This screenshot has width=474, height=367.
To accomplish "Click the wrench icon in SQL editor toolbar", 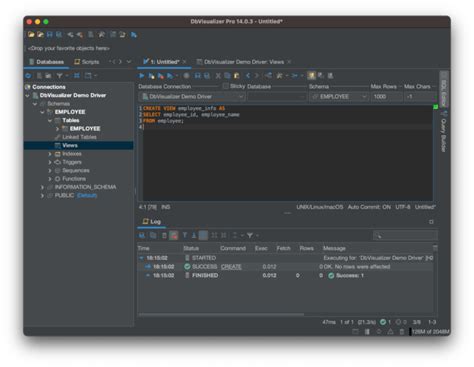I will [x=279, y=76].
